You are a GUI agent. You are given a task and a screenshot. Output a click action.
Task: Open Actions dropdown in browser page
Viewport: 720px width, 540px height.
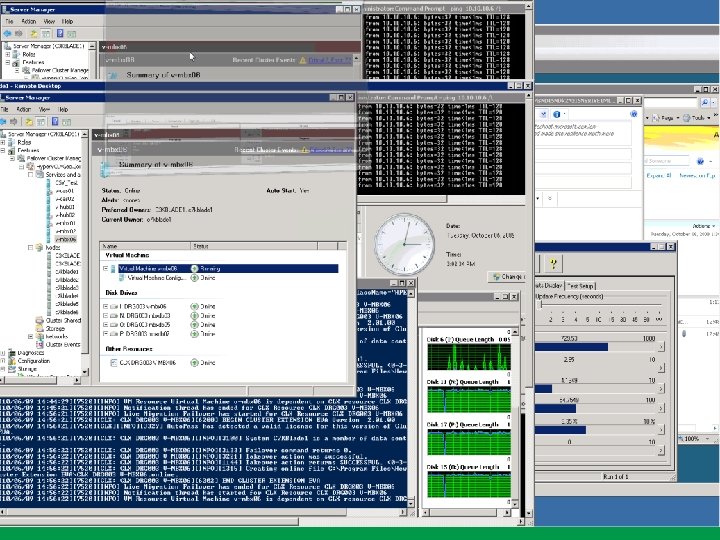(703, 226)
